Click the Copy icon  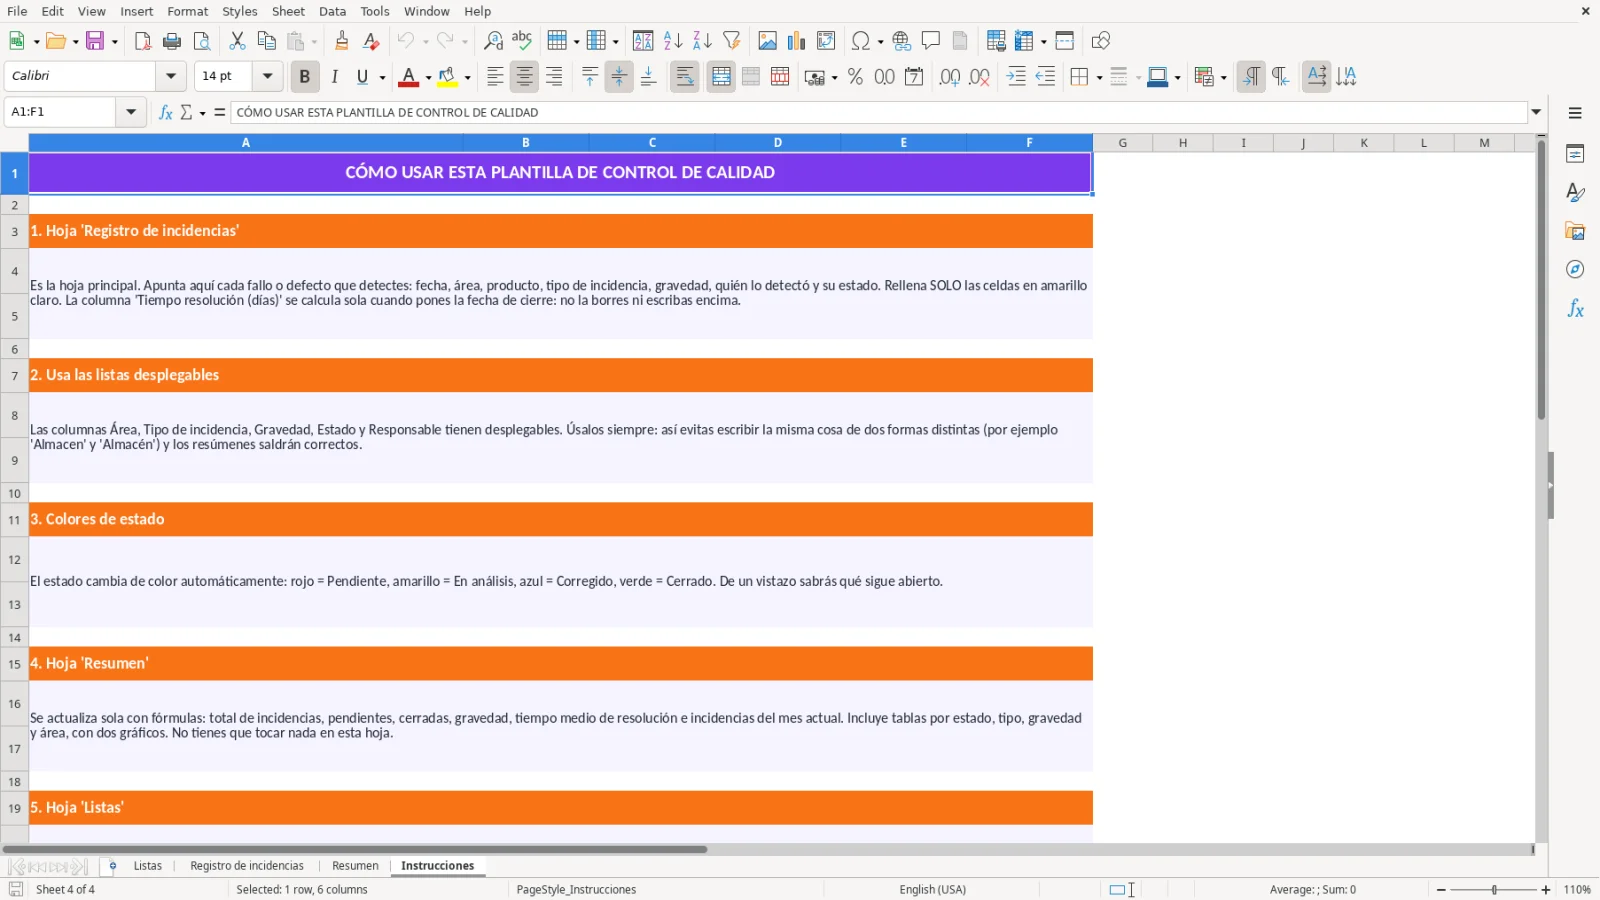pos(266,41)
